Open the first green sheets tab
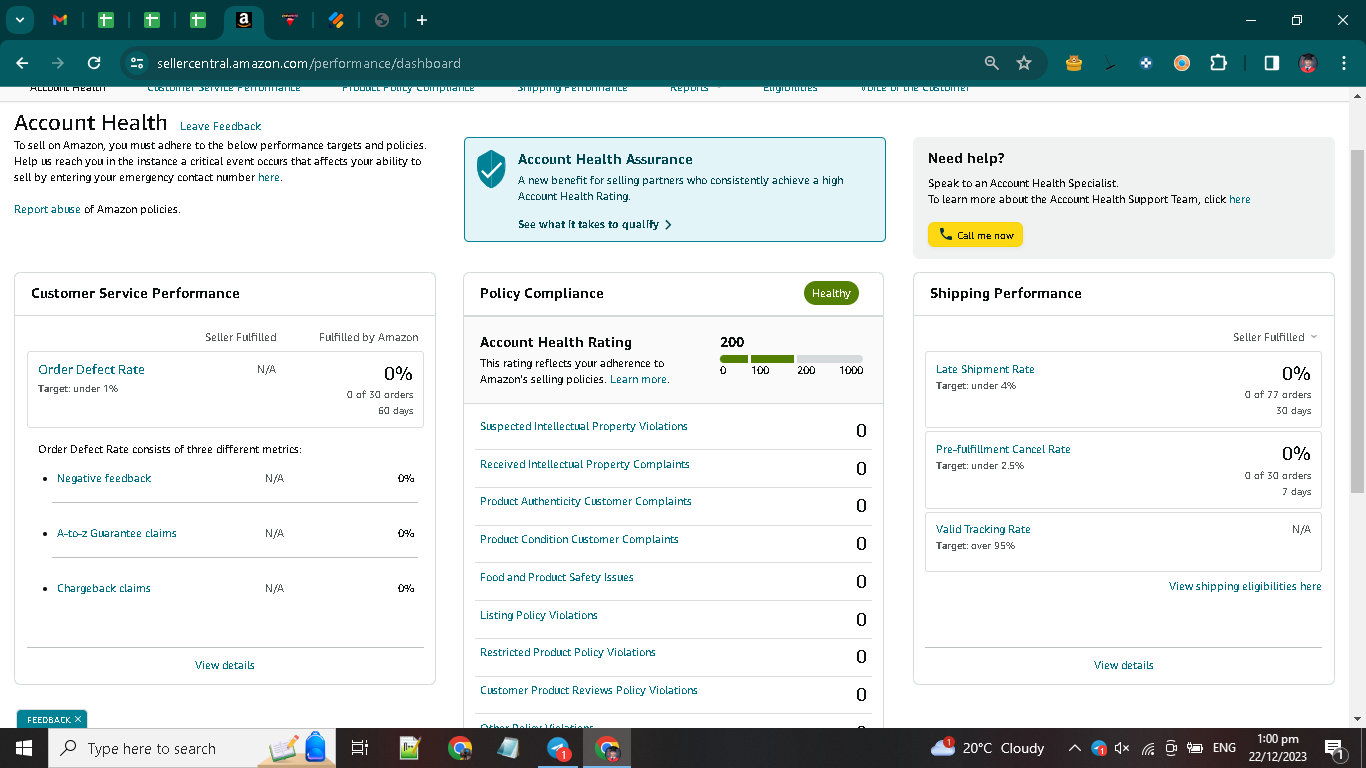 pos(106,20)
